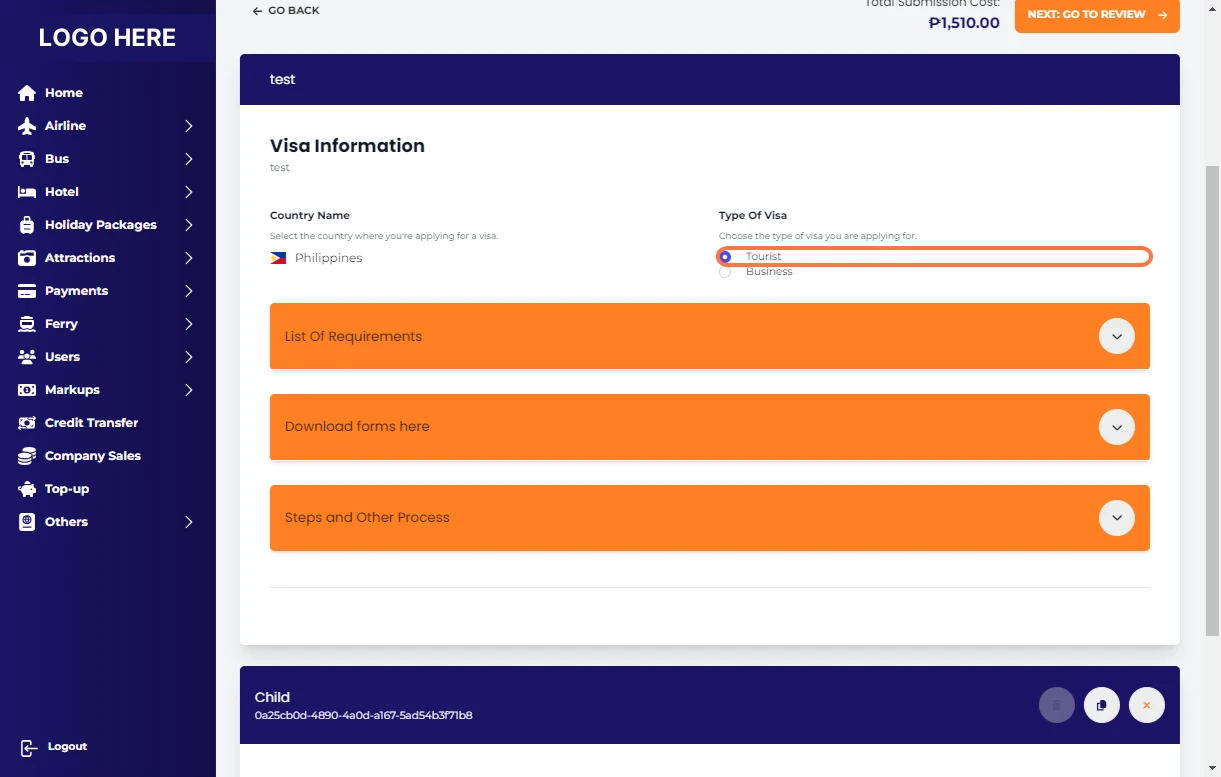Open the Payments menu item
Viewport: 1221px width, 777px height.
pyautogui.click(x=76, y=291)
